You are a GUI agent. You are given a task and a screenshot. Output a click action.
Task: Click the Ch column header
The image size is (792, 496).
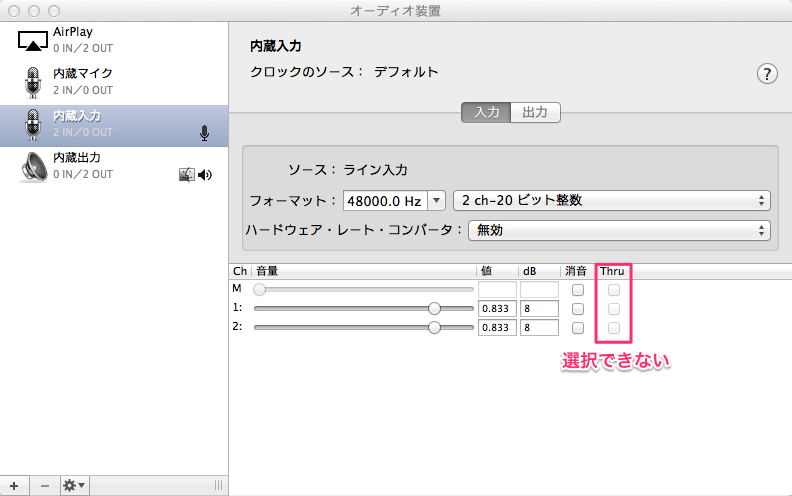pos(239,271)
